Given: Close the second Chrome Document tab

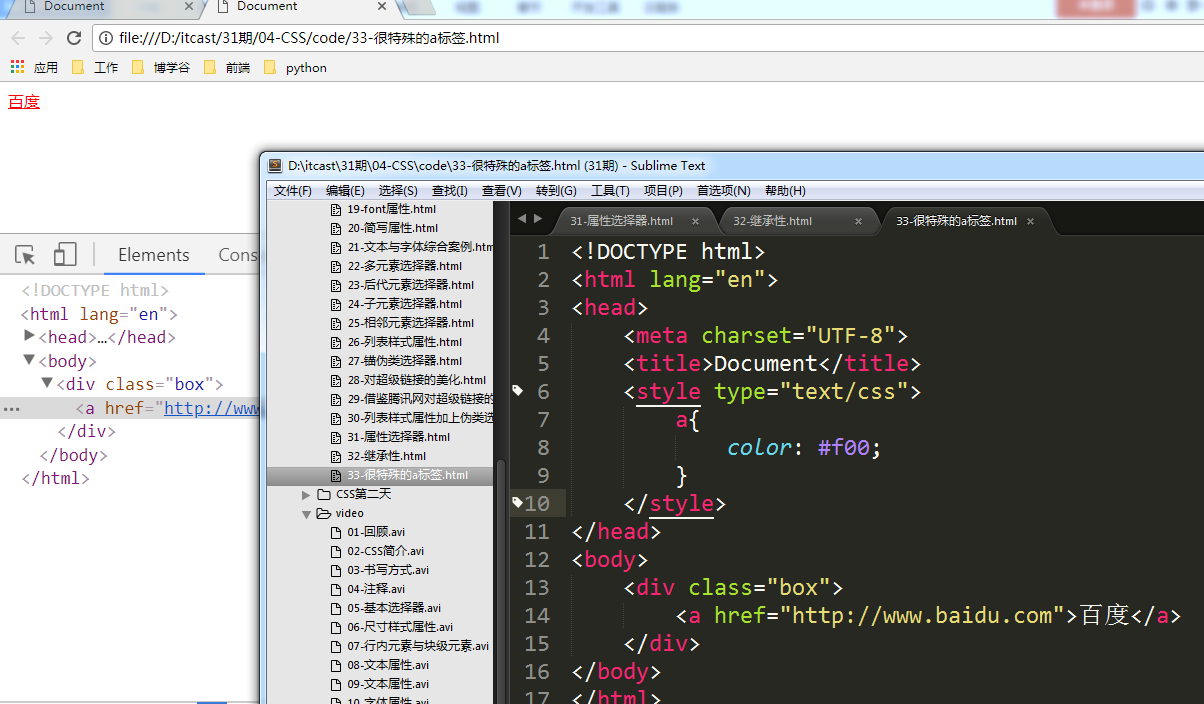Looking at the screenshot, I should point(384,7).
